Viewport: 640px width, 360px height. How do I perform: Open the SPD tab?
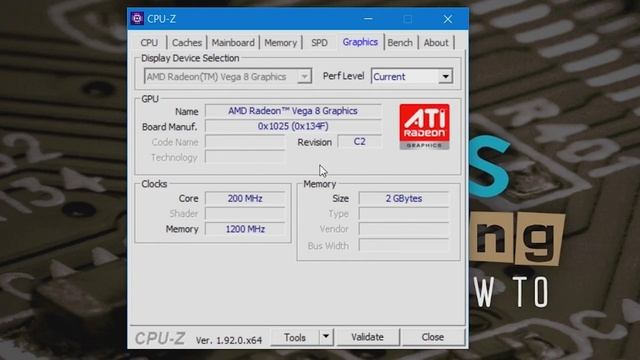click(319, 42)
